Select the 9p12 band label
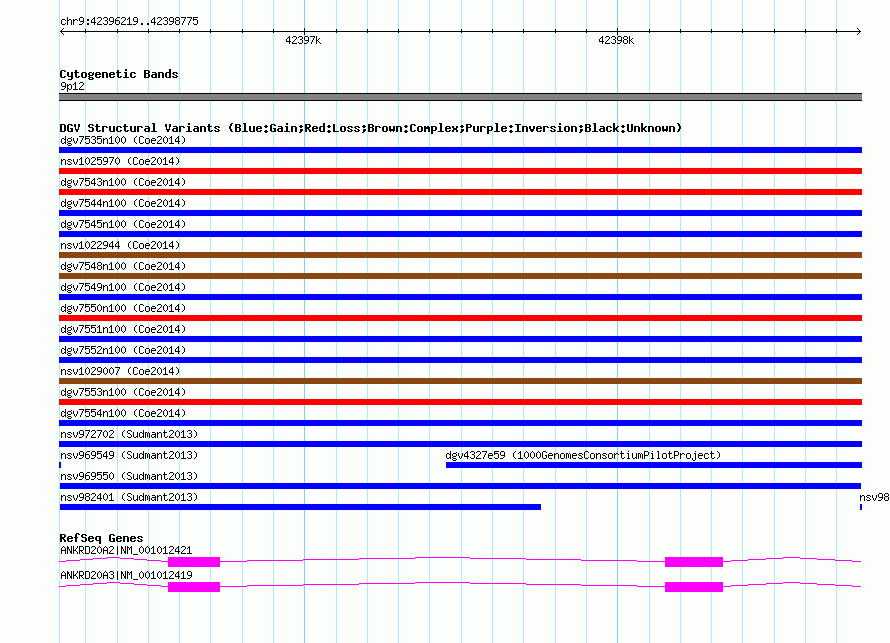This screenshot has height=643, width=890. [x=72, y=86]
